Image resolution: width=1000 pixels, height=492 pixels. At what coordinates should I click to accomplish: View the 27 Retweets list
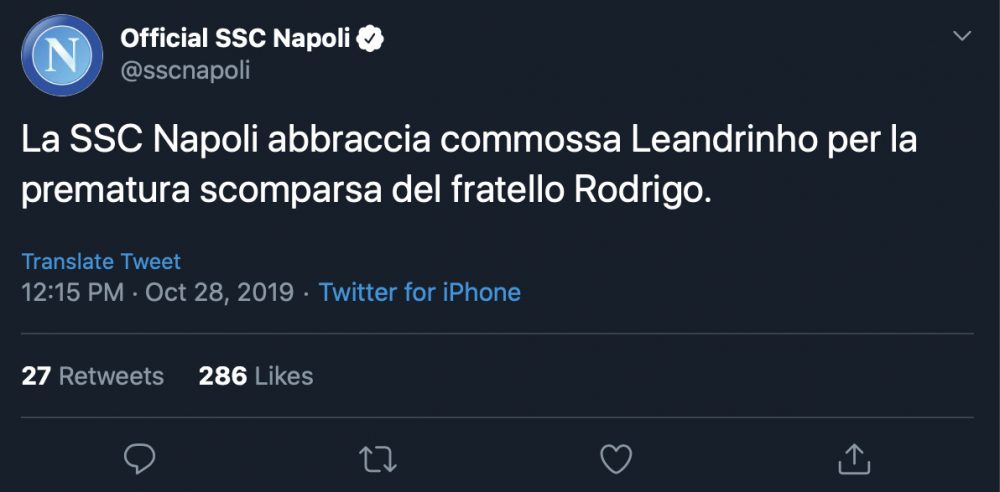[x=93, y=376]
